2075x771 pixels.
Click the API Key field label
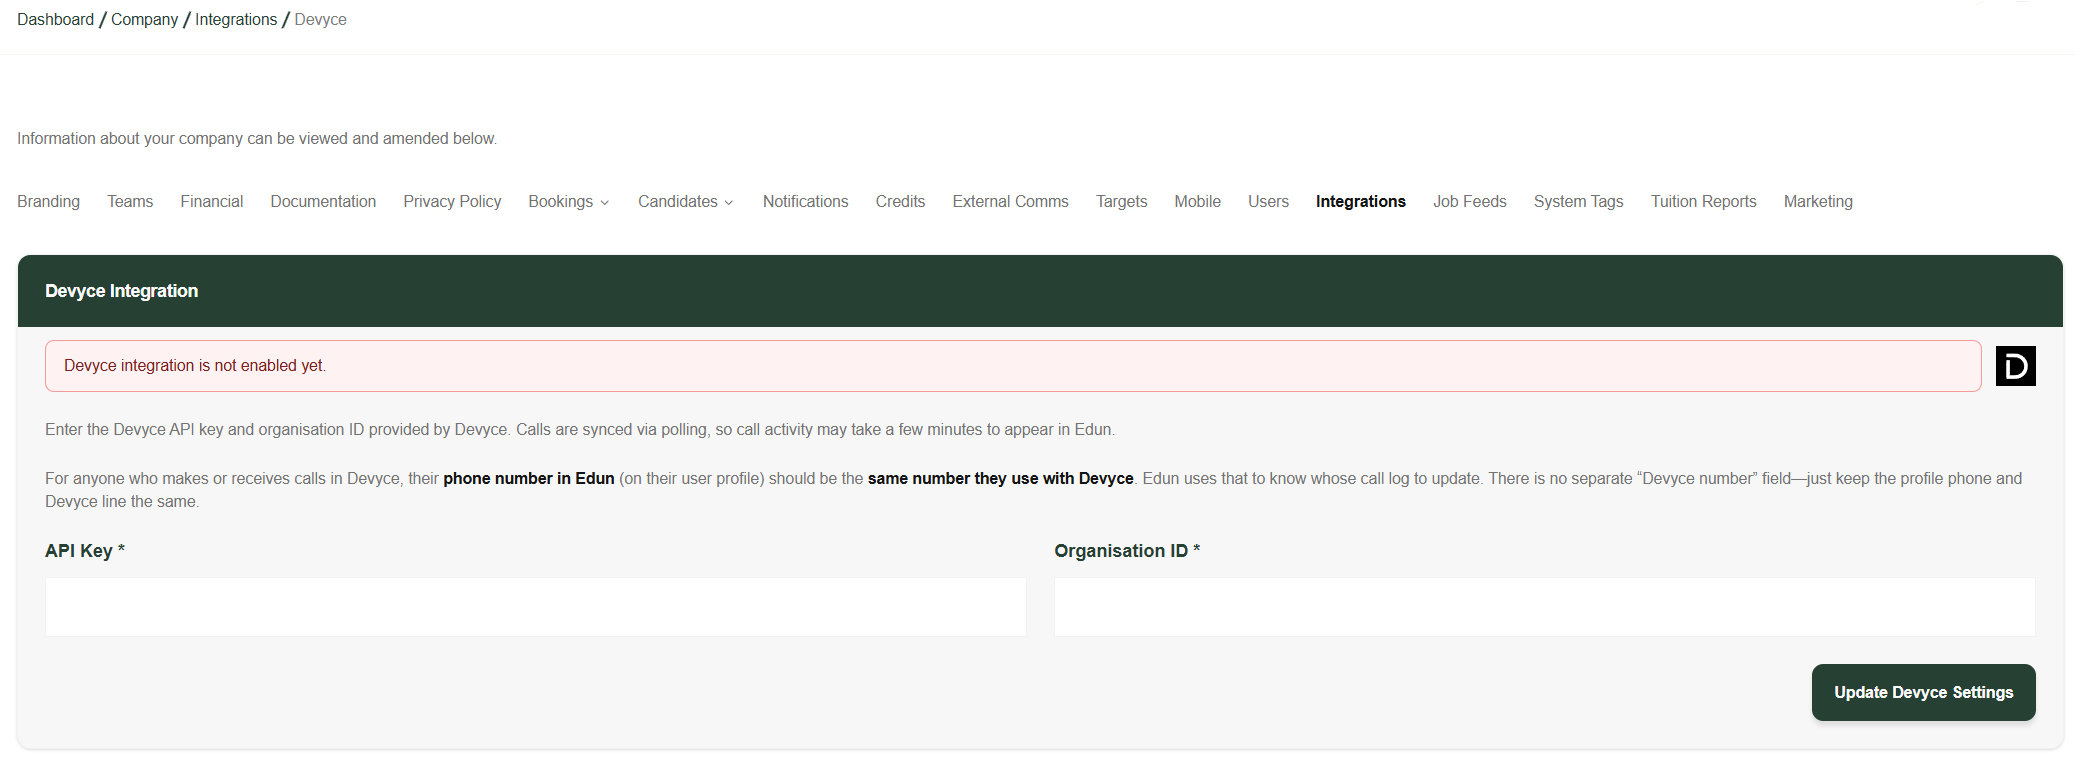(x=85, y=551)
